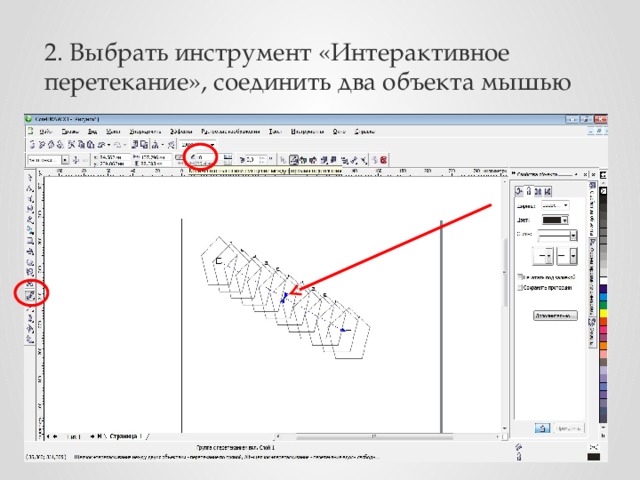Select the Rectangle tool
640x480 pixels.
[30, 241]
